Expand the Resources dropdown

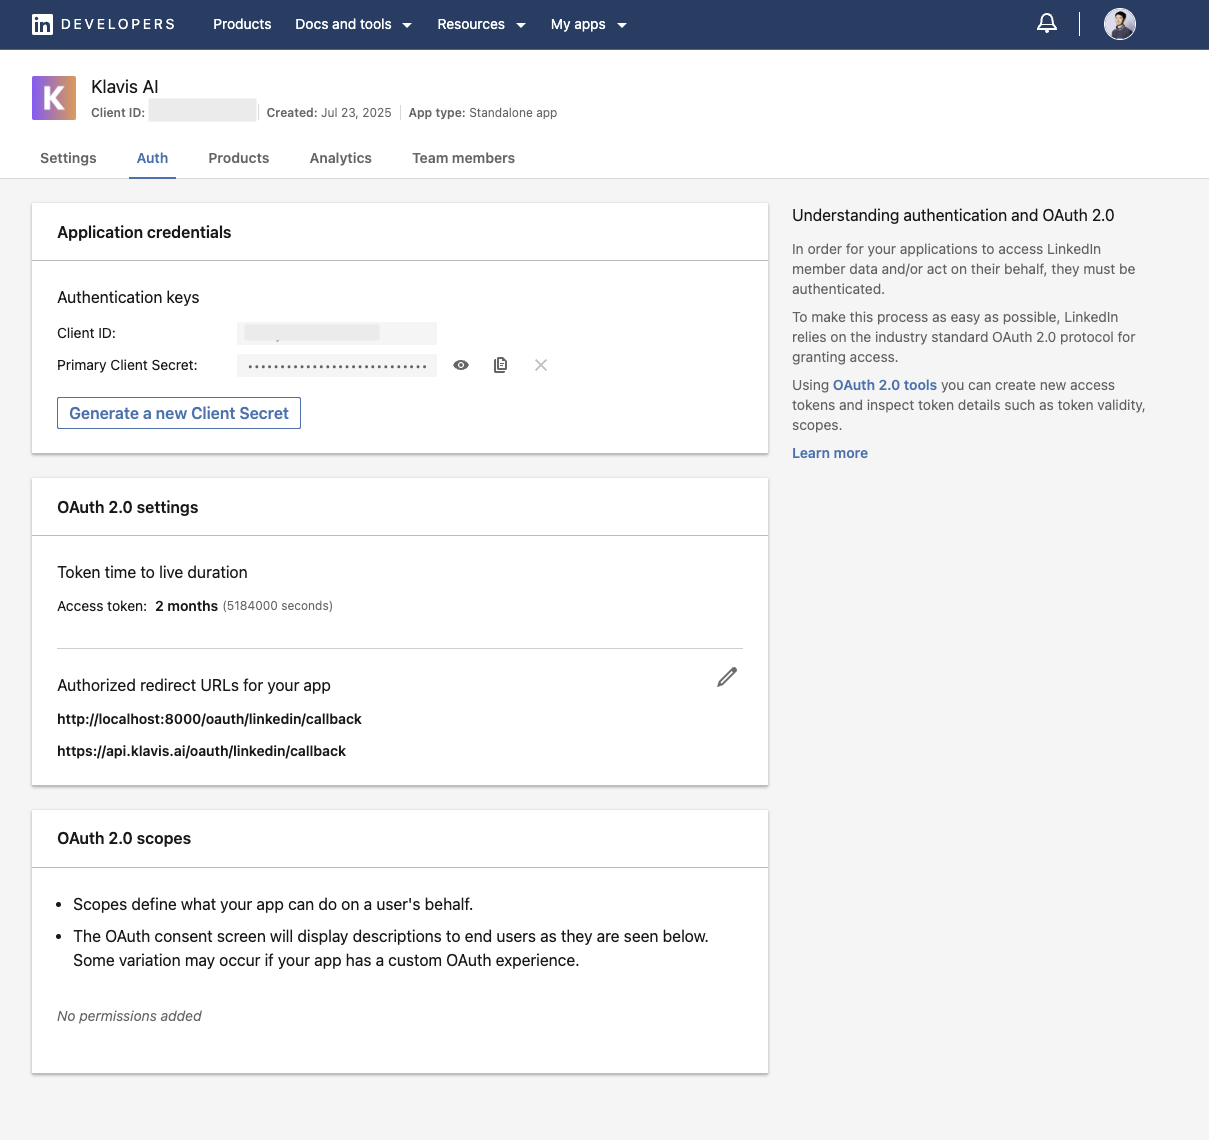[481, 24]
